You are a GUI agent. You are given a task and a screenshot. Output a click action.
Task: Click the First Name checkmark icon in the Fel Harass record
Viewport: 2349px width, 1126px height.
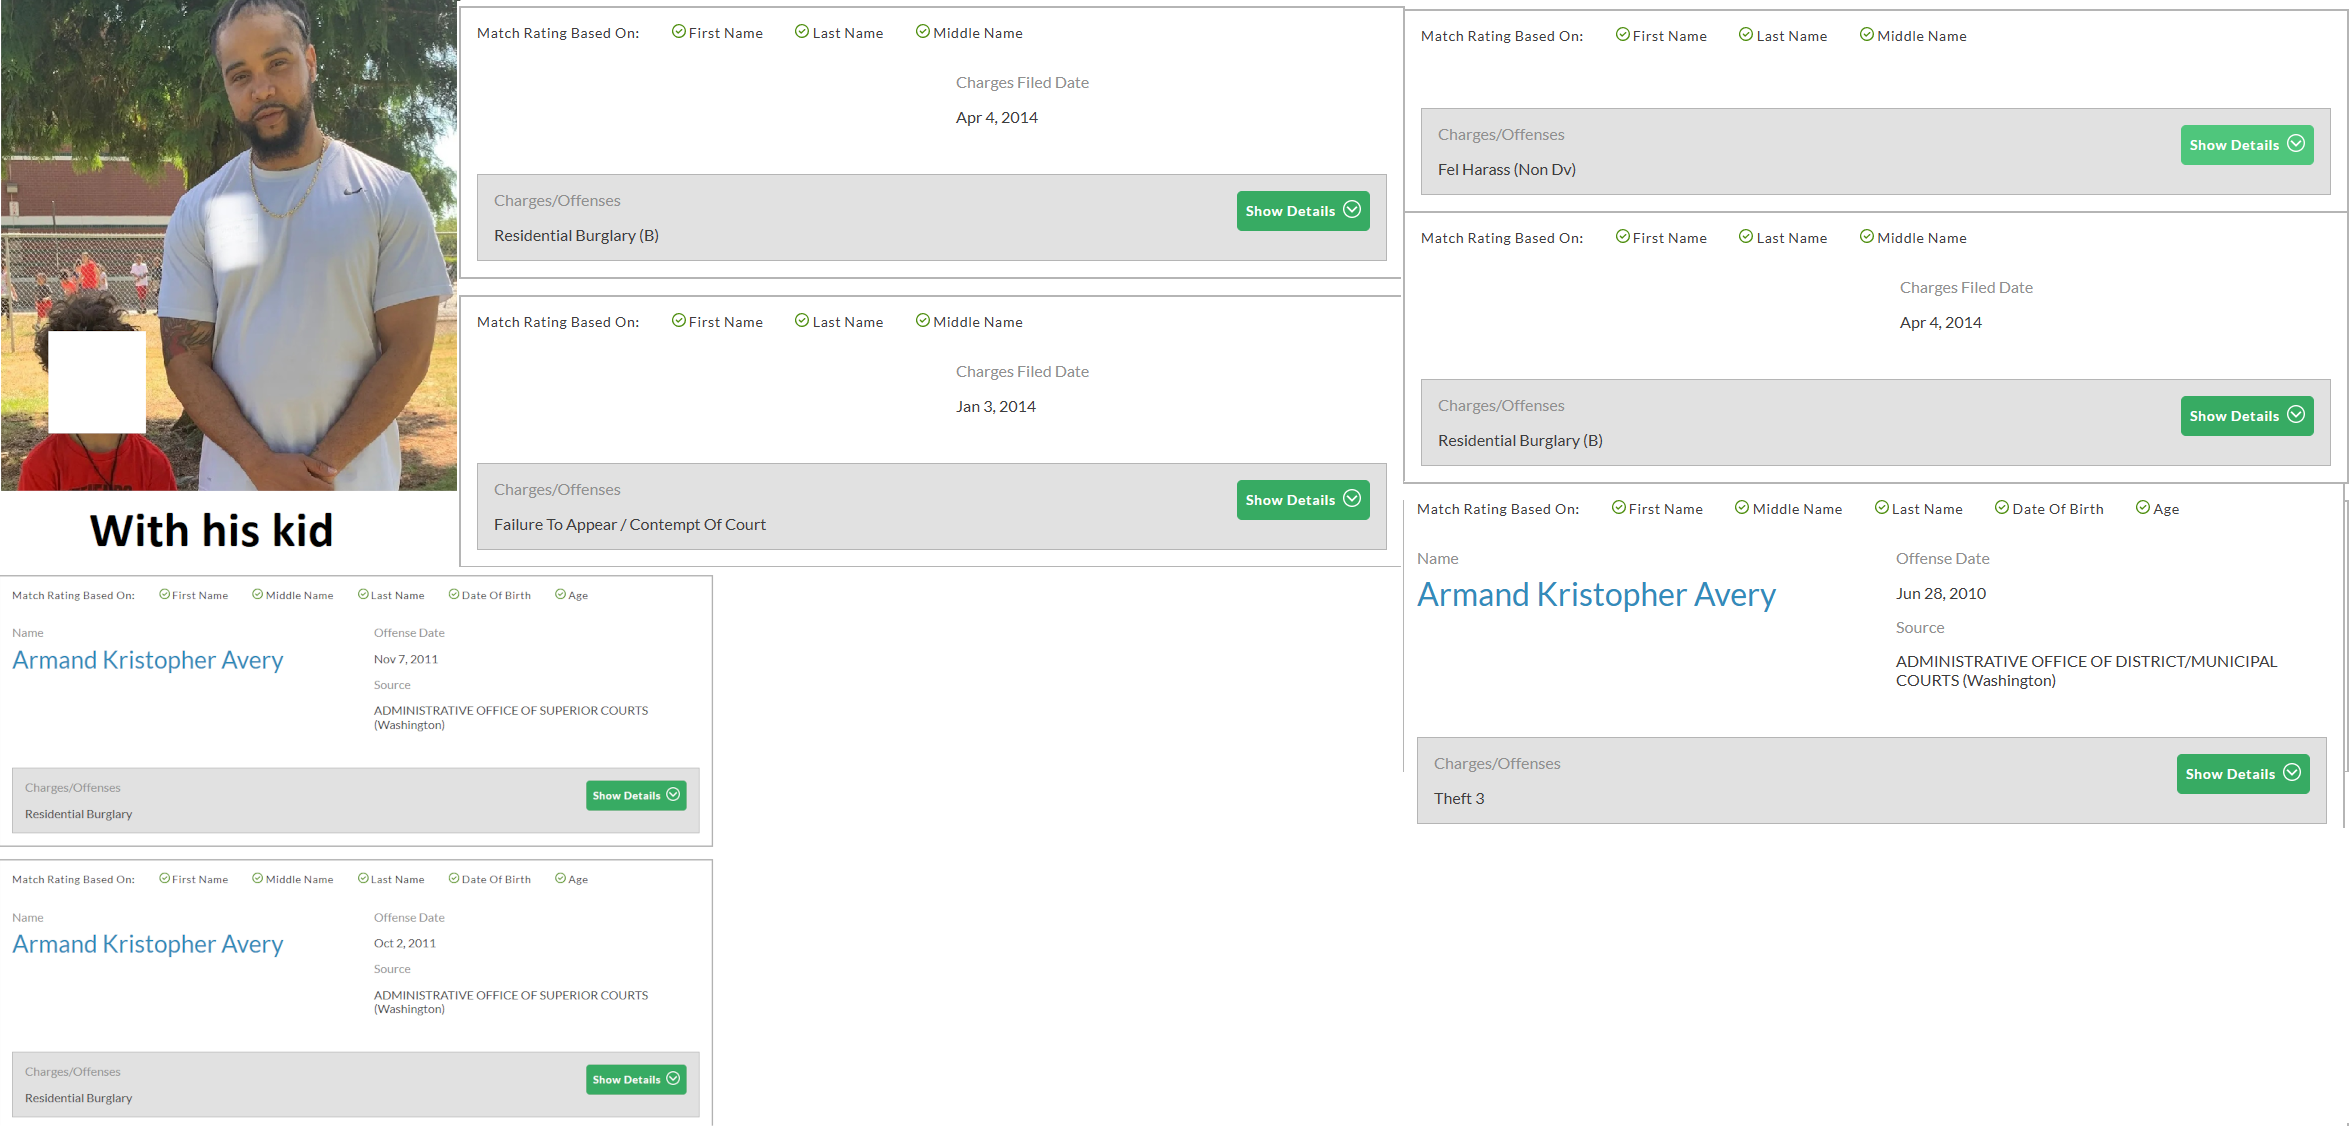(1622, 35)
